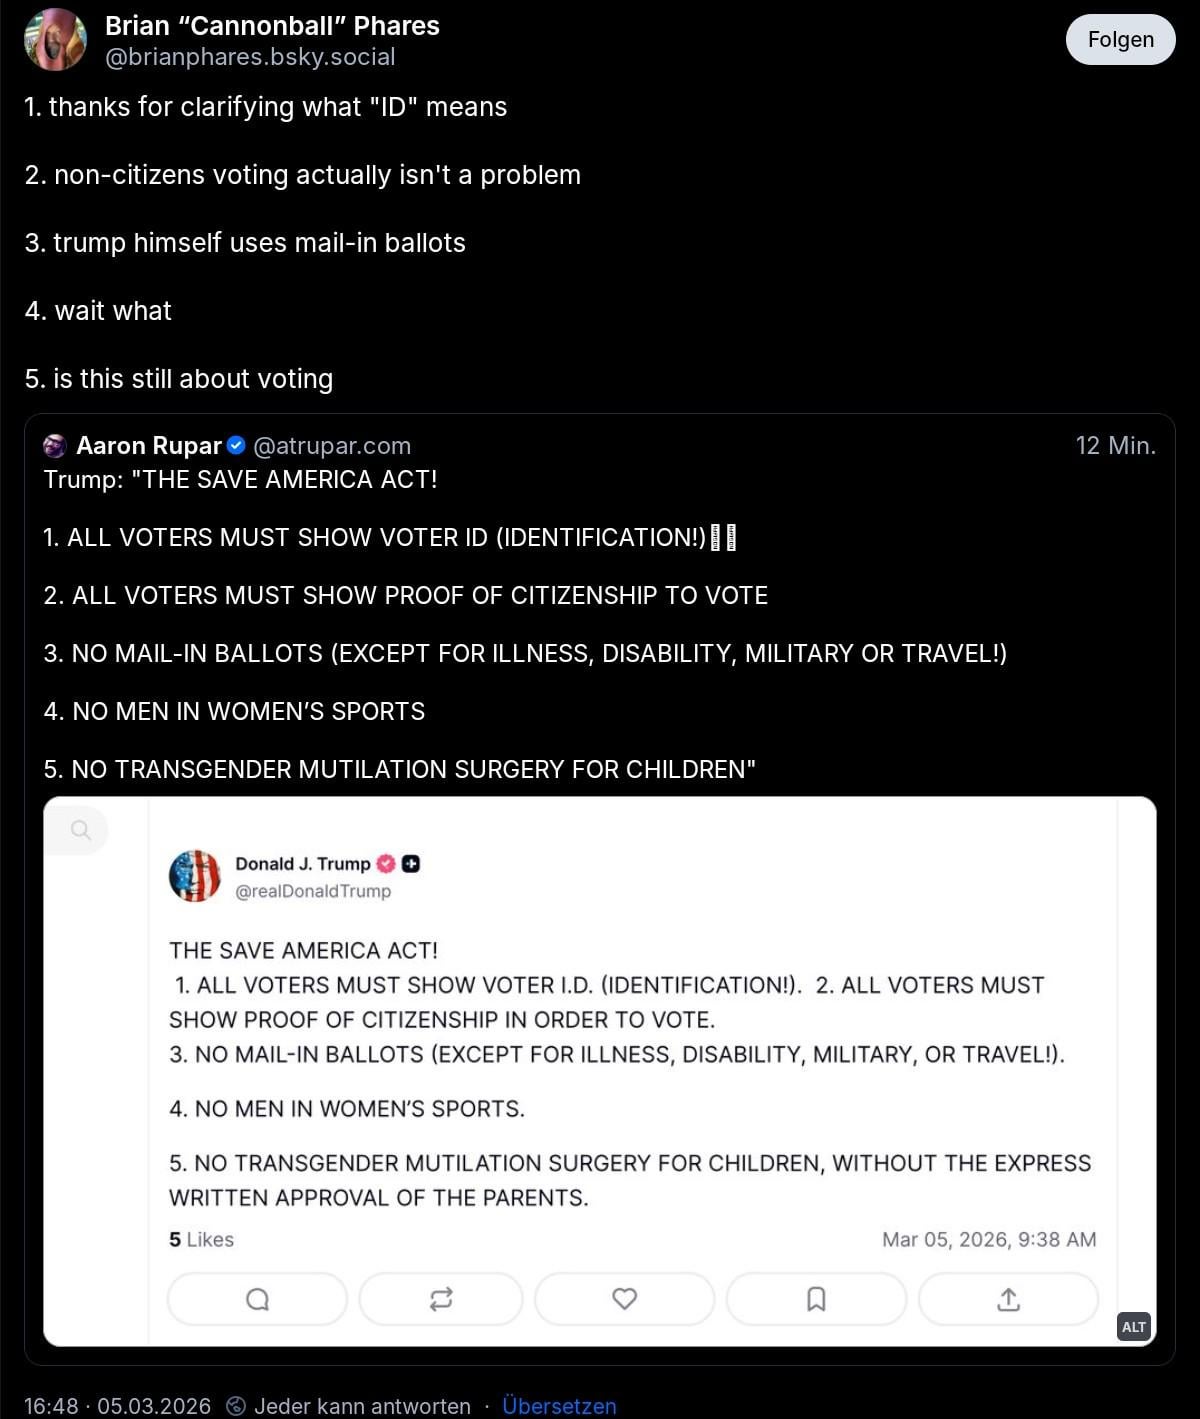Click Aaron Rupar's blue verified badge
Viewport: 1200px width, 1419px height.
tap(237, 445)
